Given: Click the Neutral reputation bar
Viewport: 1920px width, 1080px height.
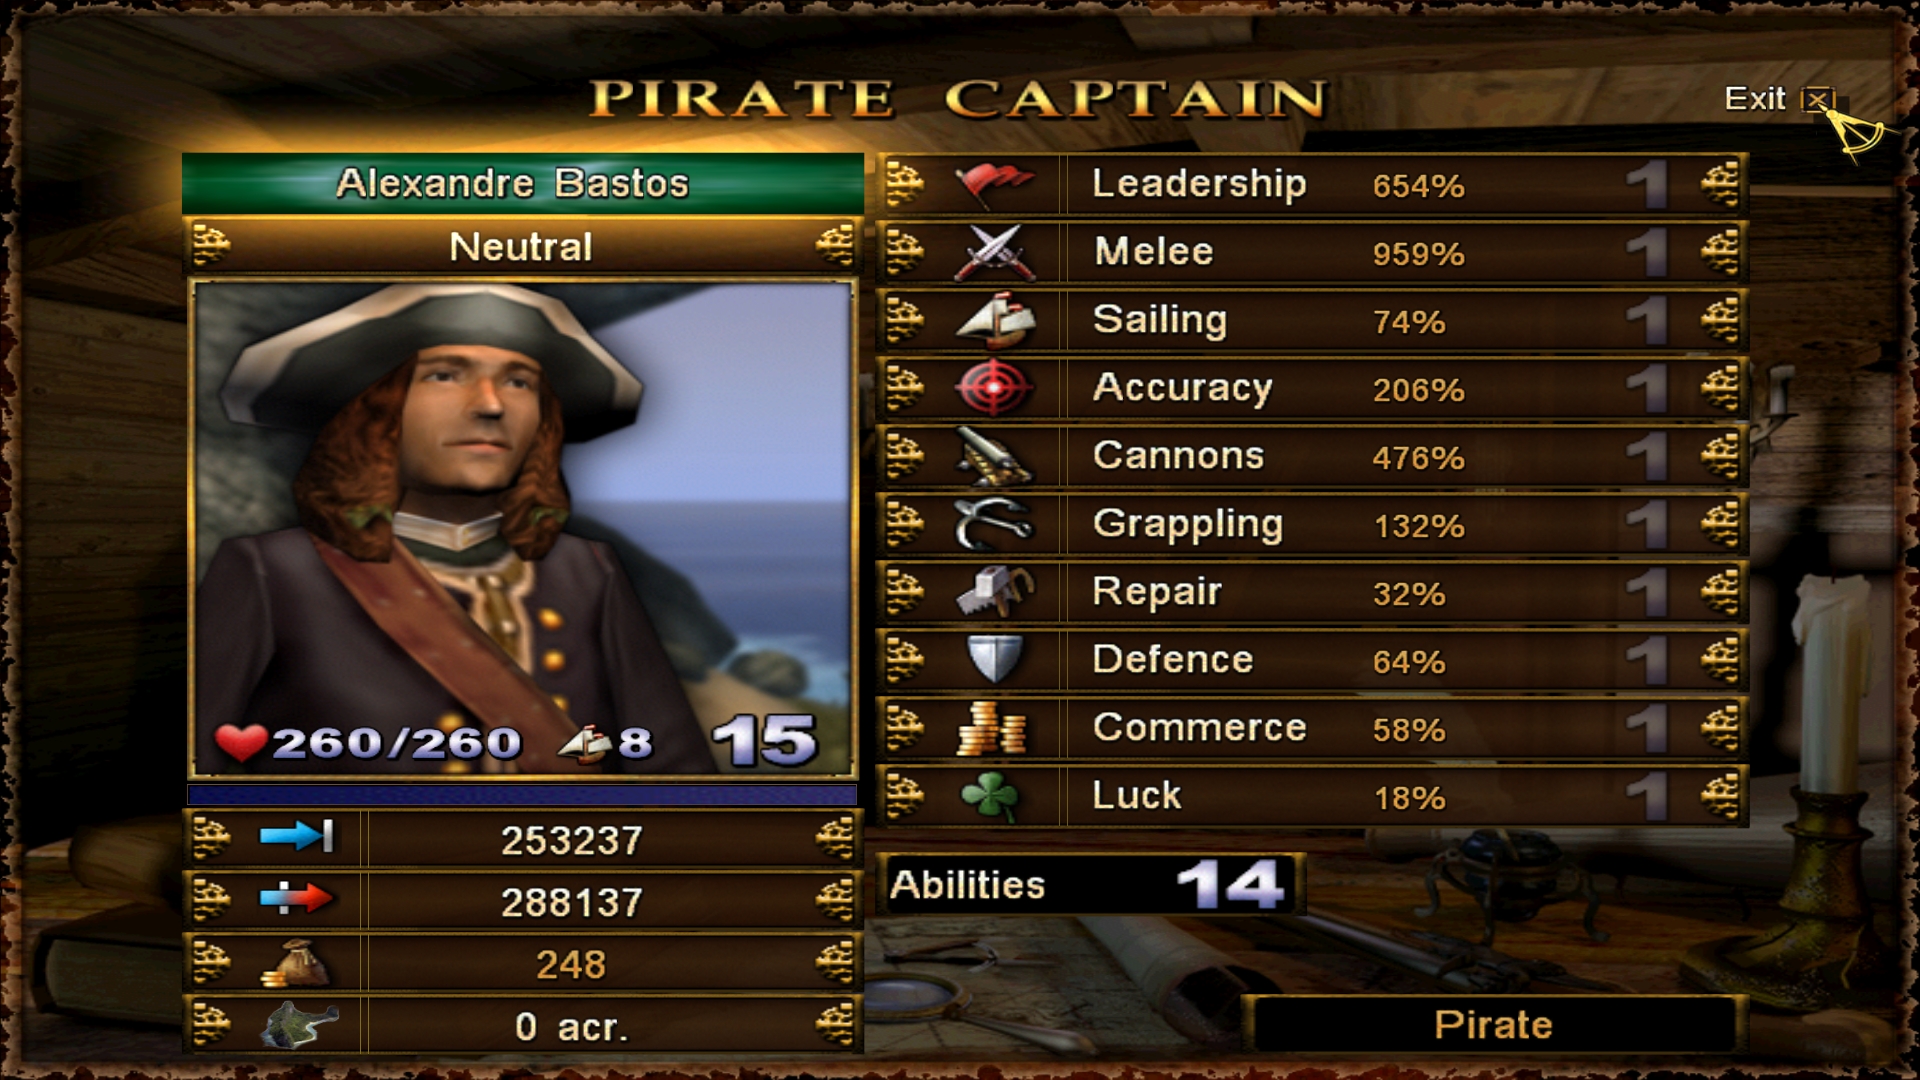Looking at the screenshot, I should point(522,246).
